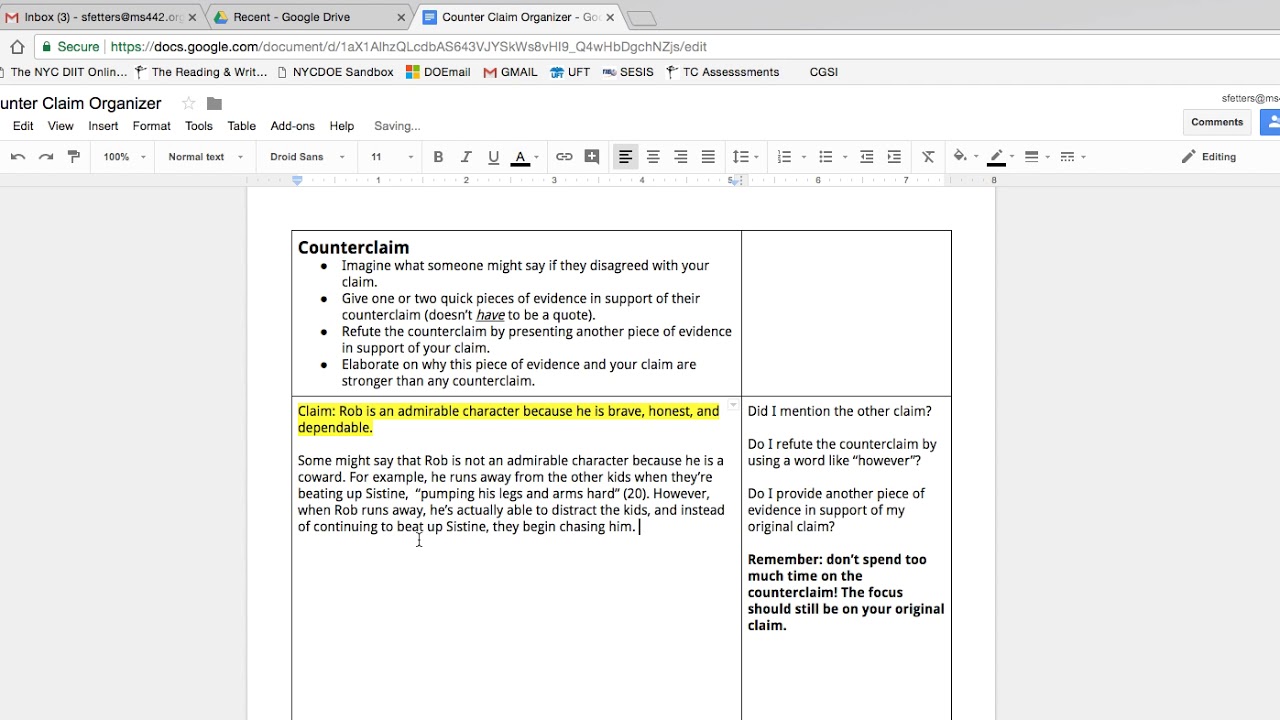
Task: Open the UFT bookmark
Action: pos(570,72)
